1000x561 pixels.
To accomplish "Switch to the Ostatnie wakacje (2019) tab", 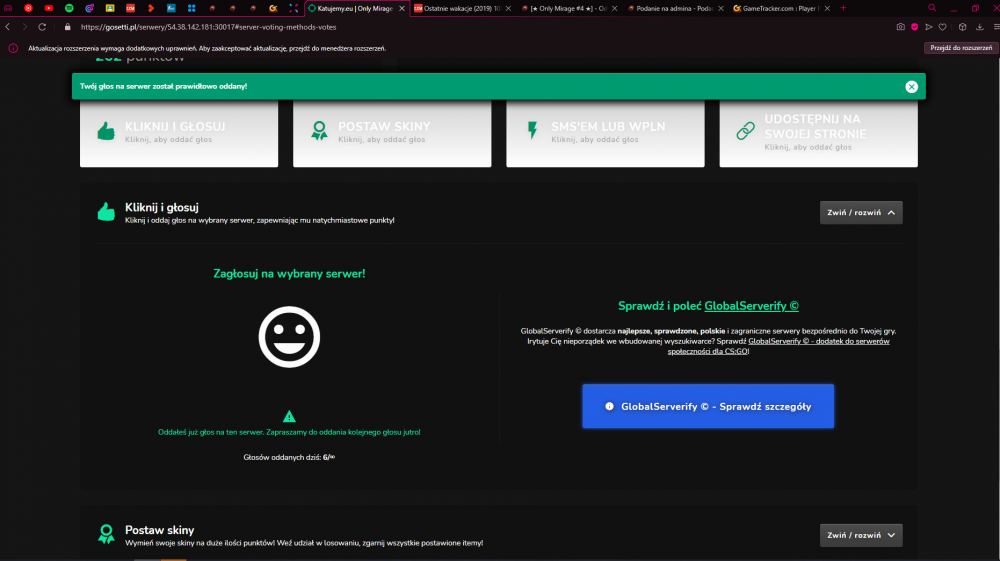I will coord(461,8).
